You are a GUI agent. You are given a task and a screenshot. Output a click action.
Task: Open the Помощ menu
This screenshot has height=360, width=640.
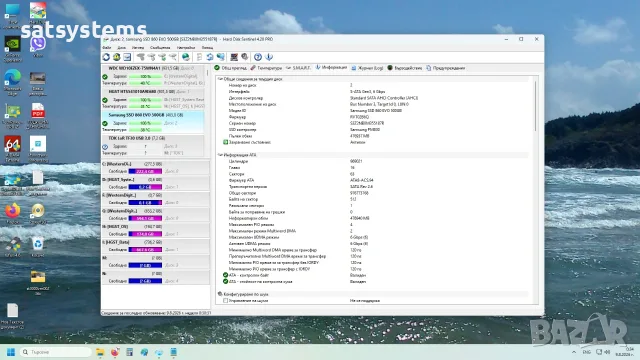[x=207, y=48]
